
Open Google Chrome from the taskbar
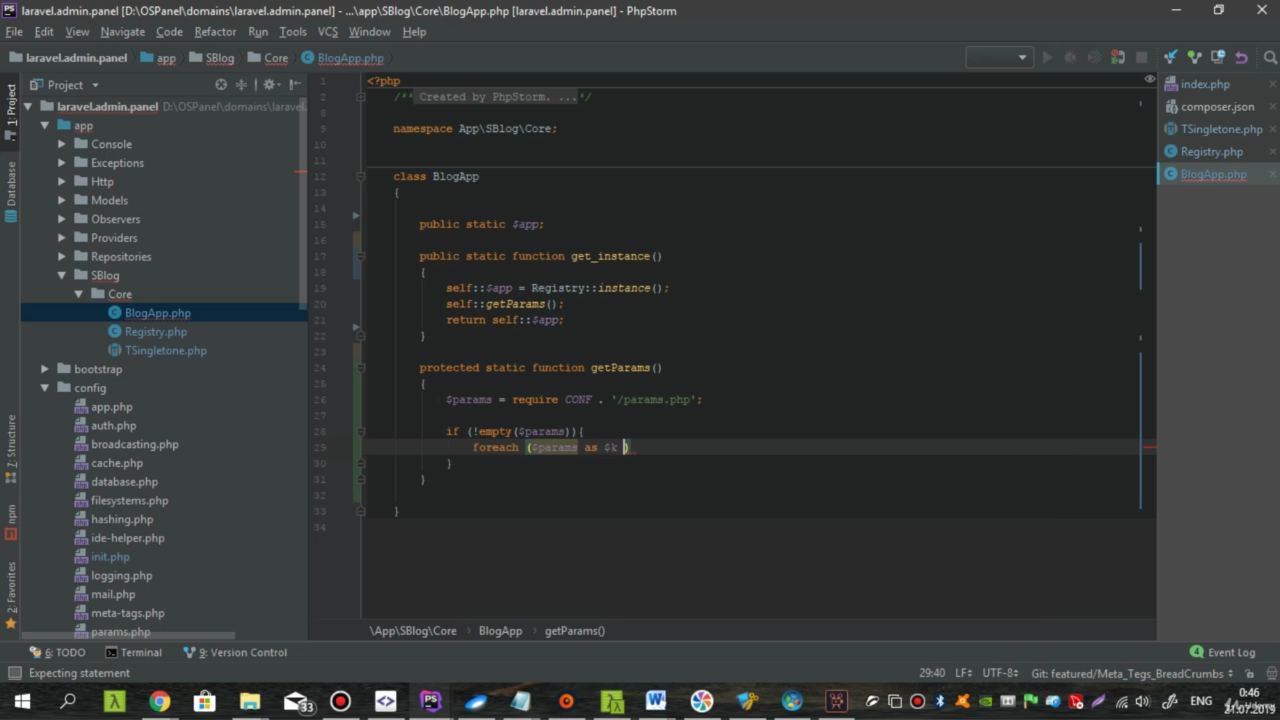160,701
